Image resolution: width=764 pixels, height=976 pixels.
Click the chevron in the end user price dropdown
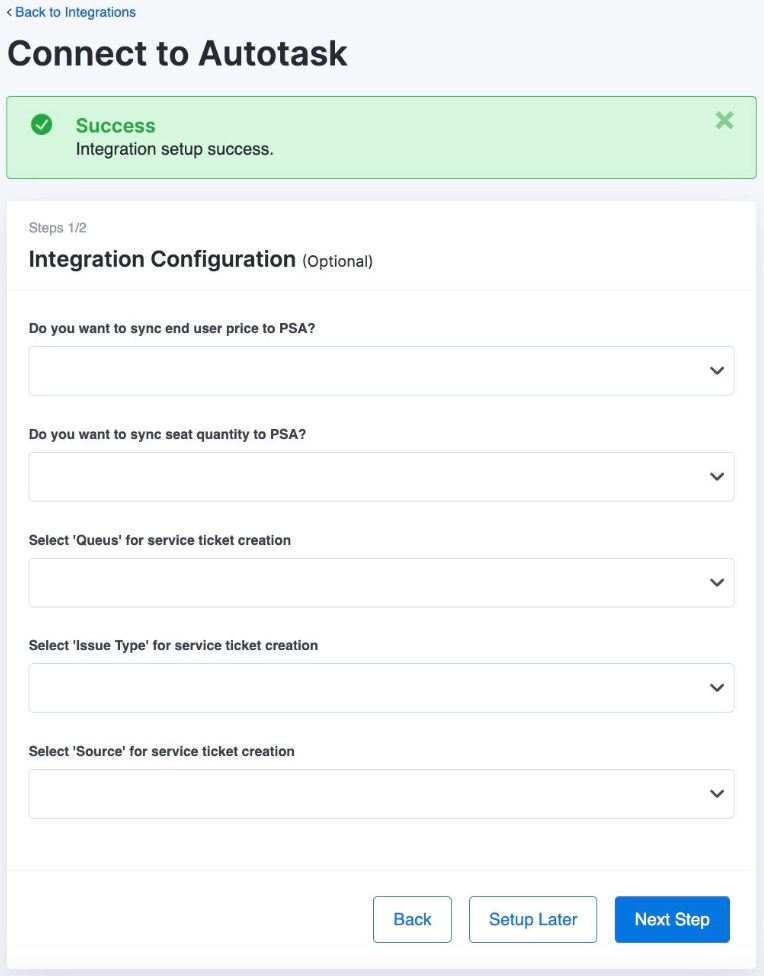pyautogui.click(x=716, y=371)
